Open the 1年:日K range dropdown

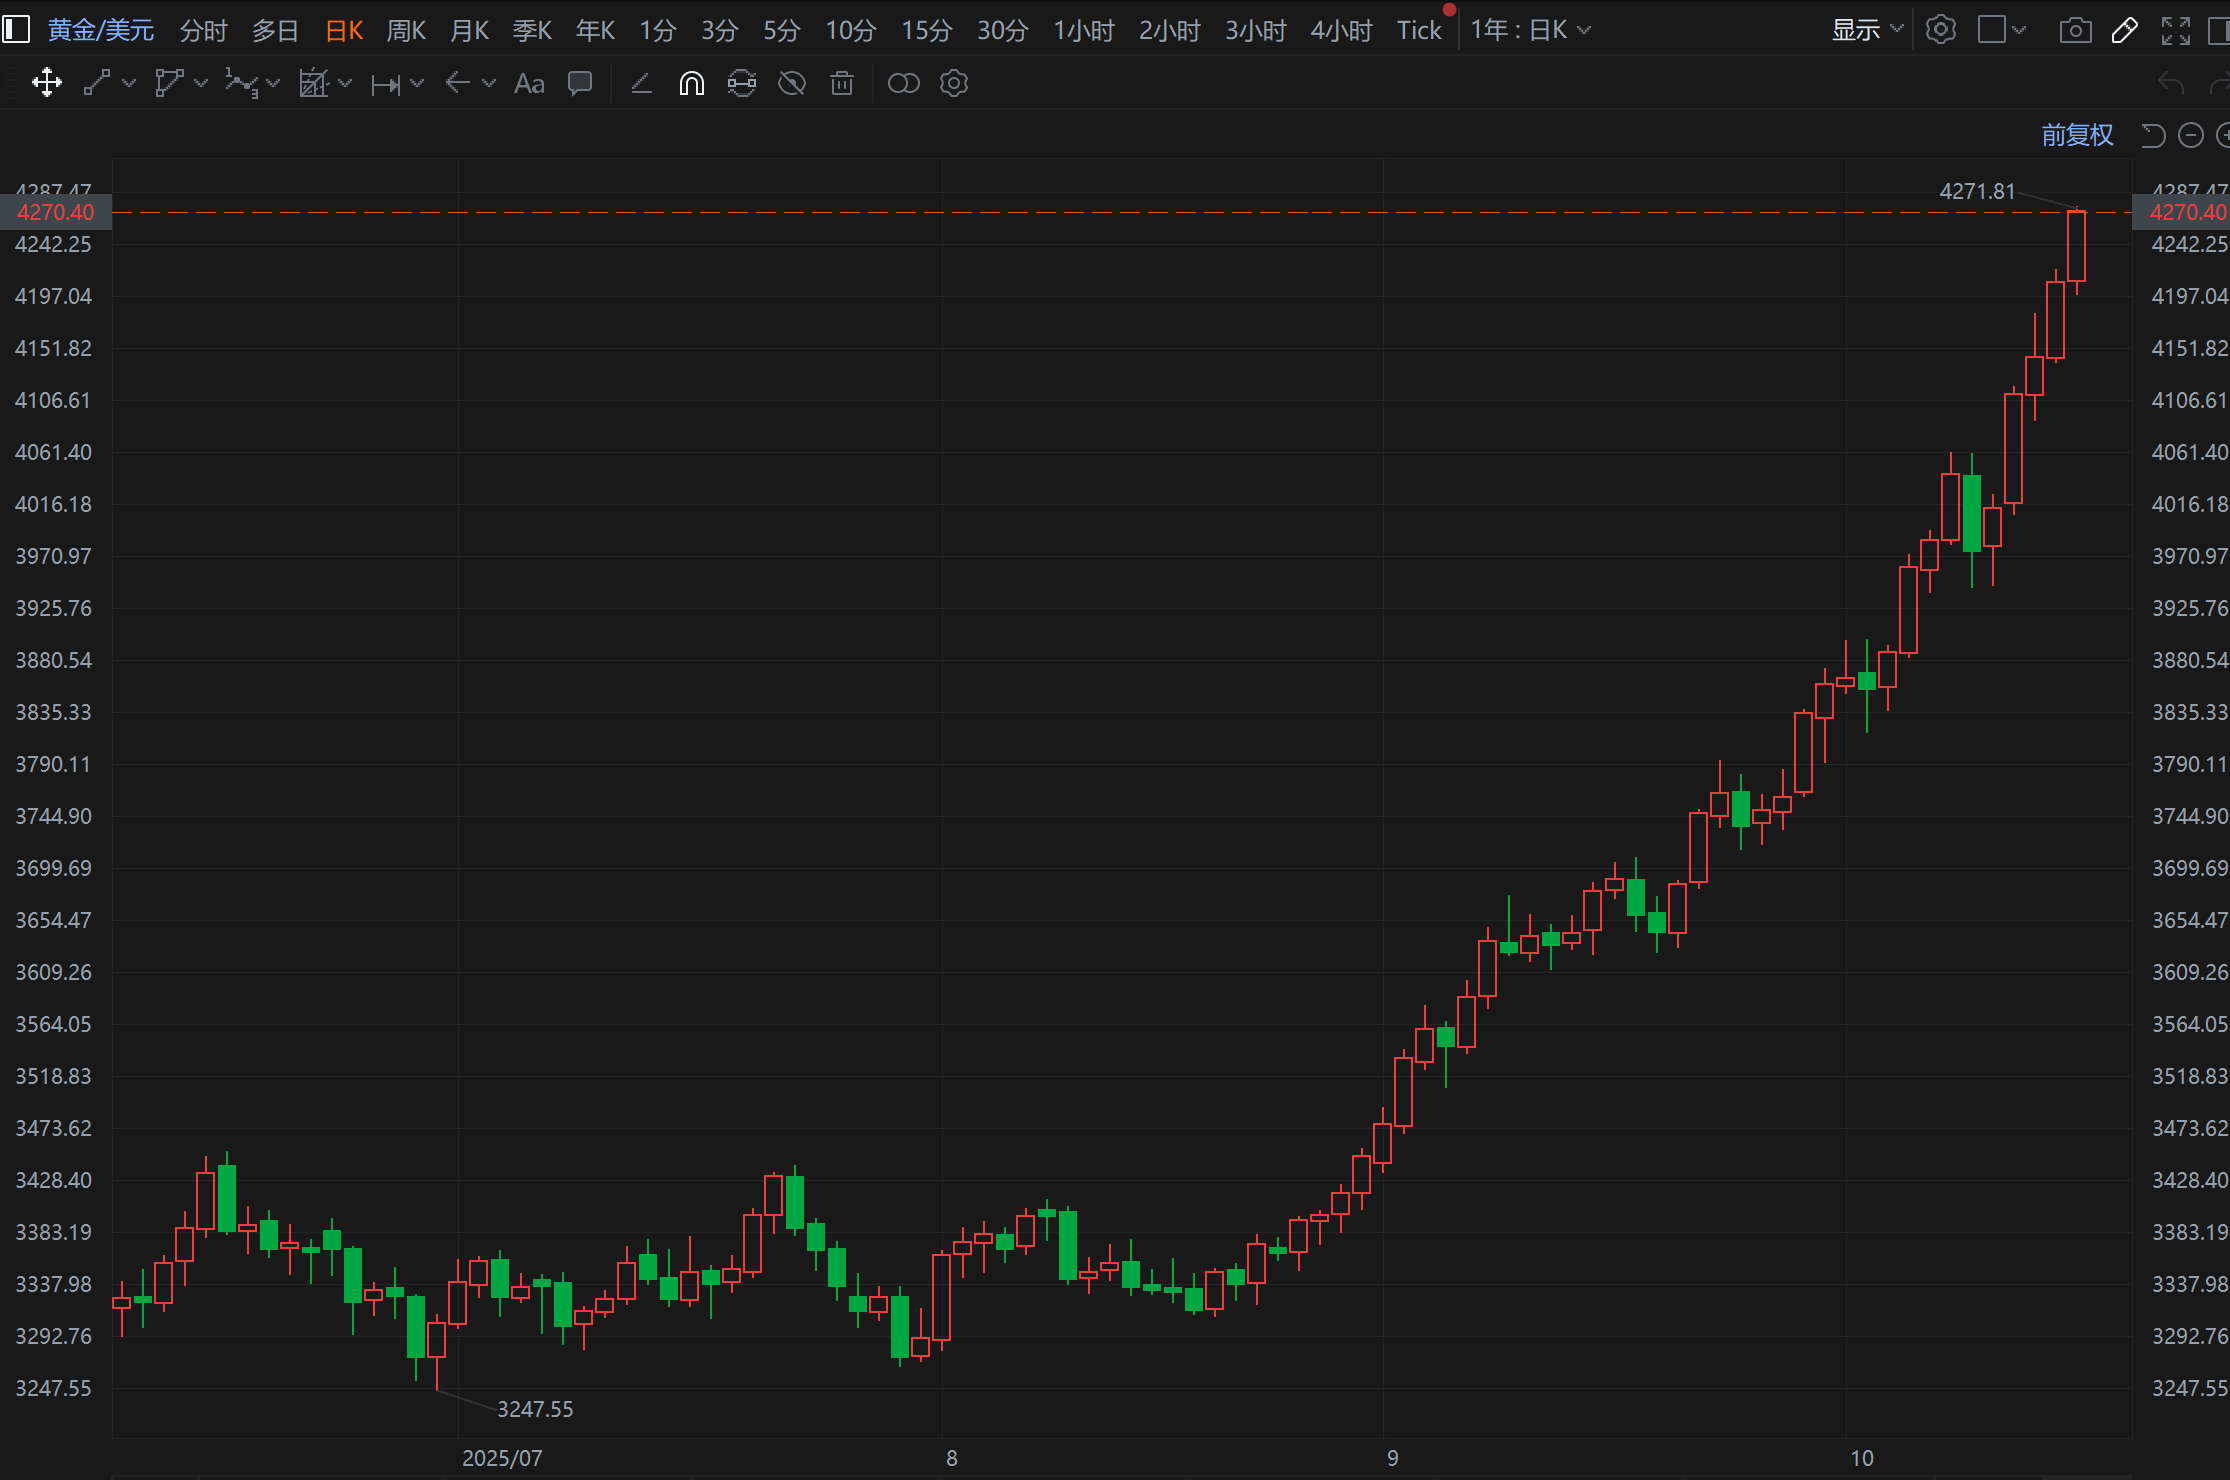pyautogui.click(x=1530, y=30)
